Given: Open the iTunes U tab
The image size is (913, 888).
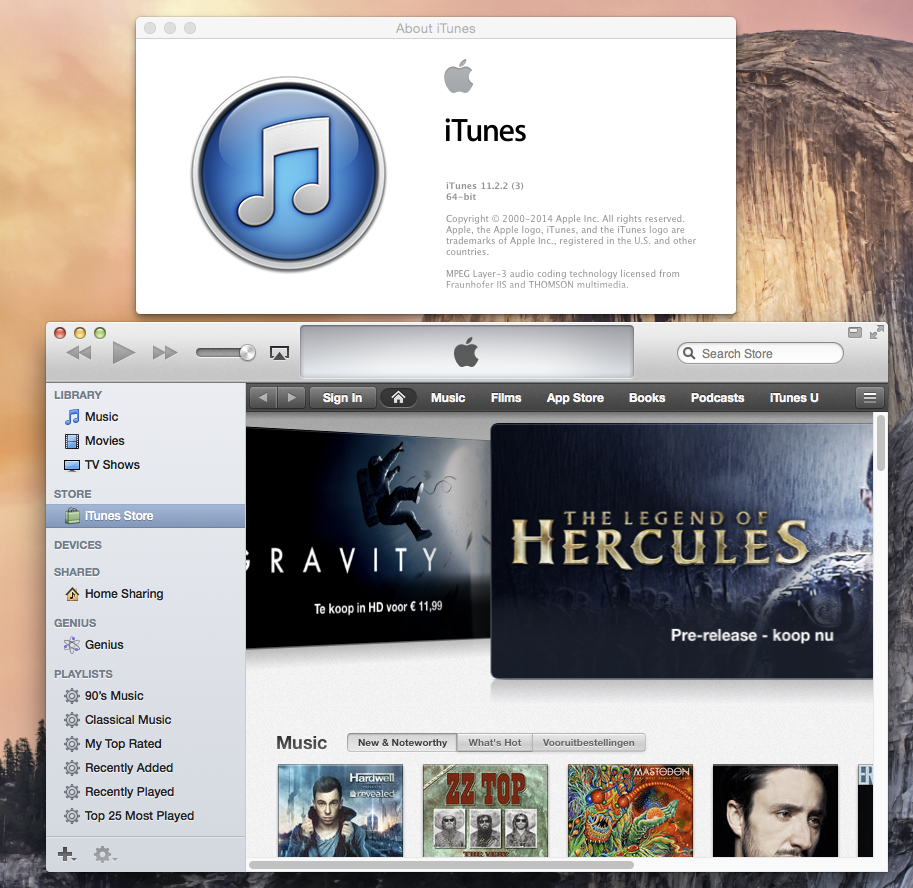Looking at the screenshot, I should tap(794, 398).
